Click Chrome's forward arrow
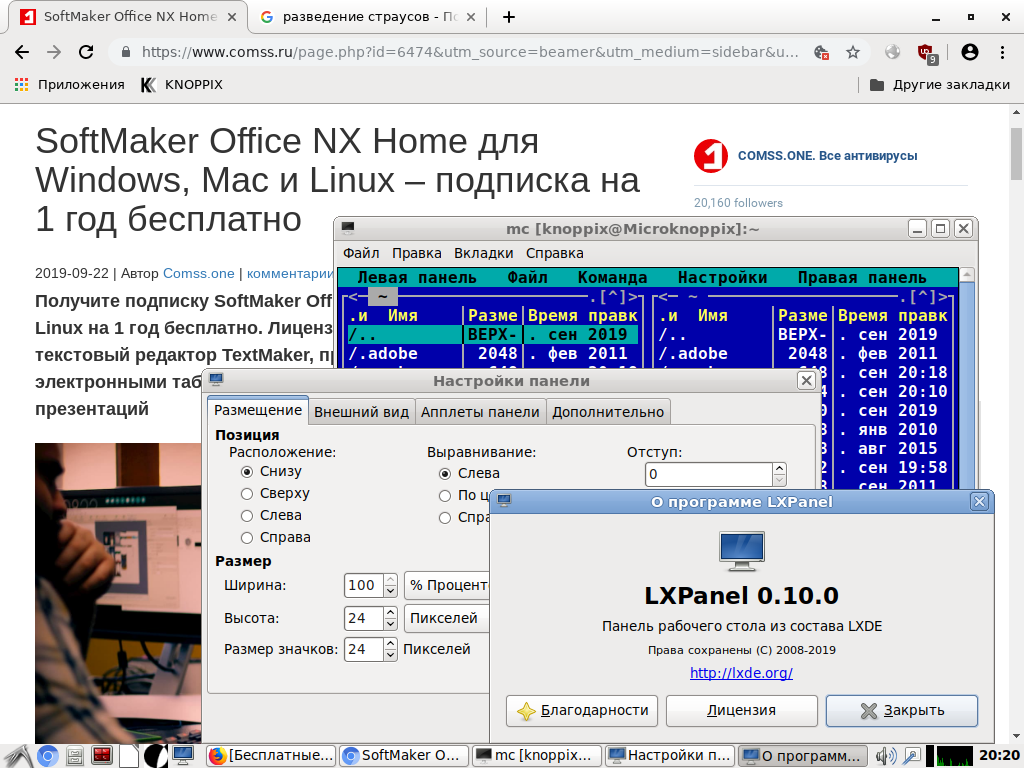The height and width of the screenshot is (768, 1024). 54,52
